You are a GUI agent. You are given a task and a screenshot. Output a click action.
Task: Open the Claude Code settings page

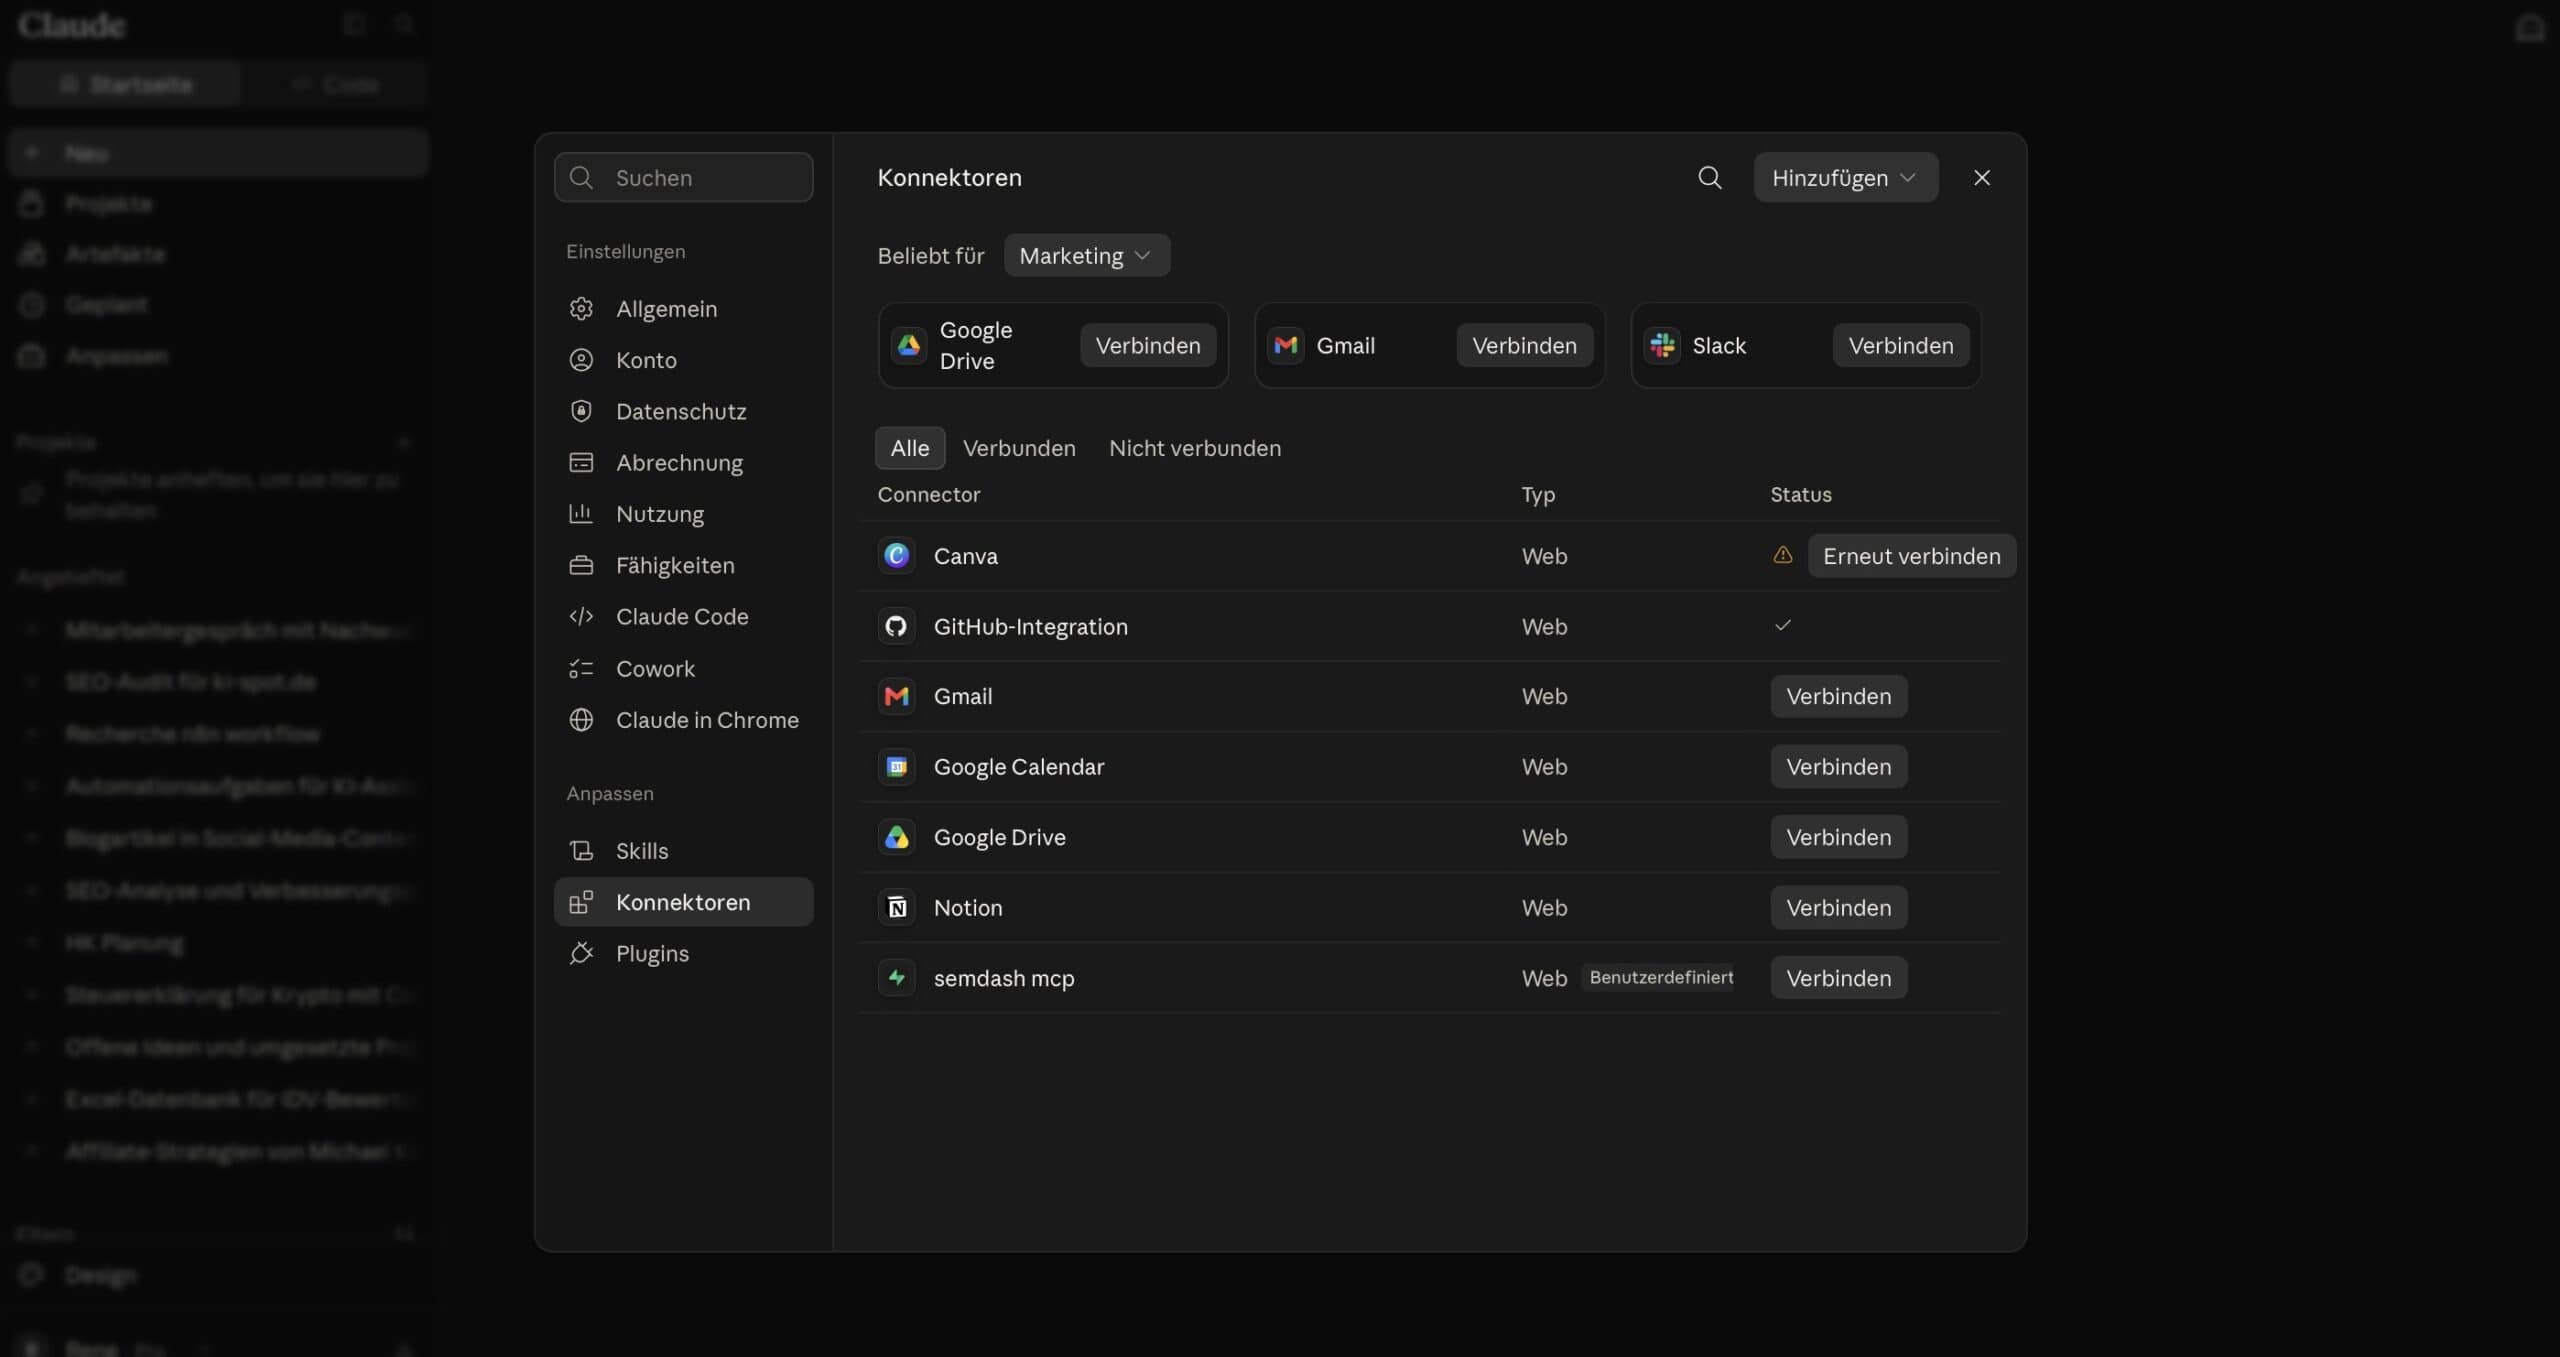683,617
